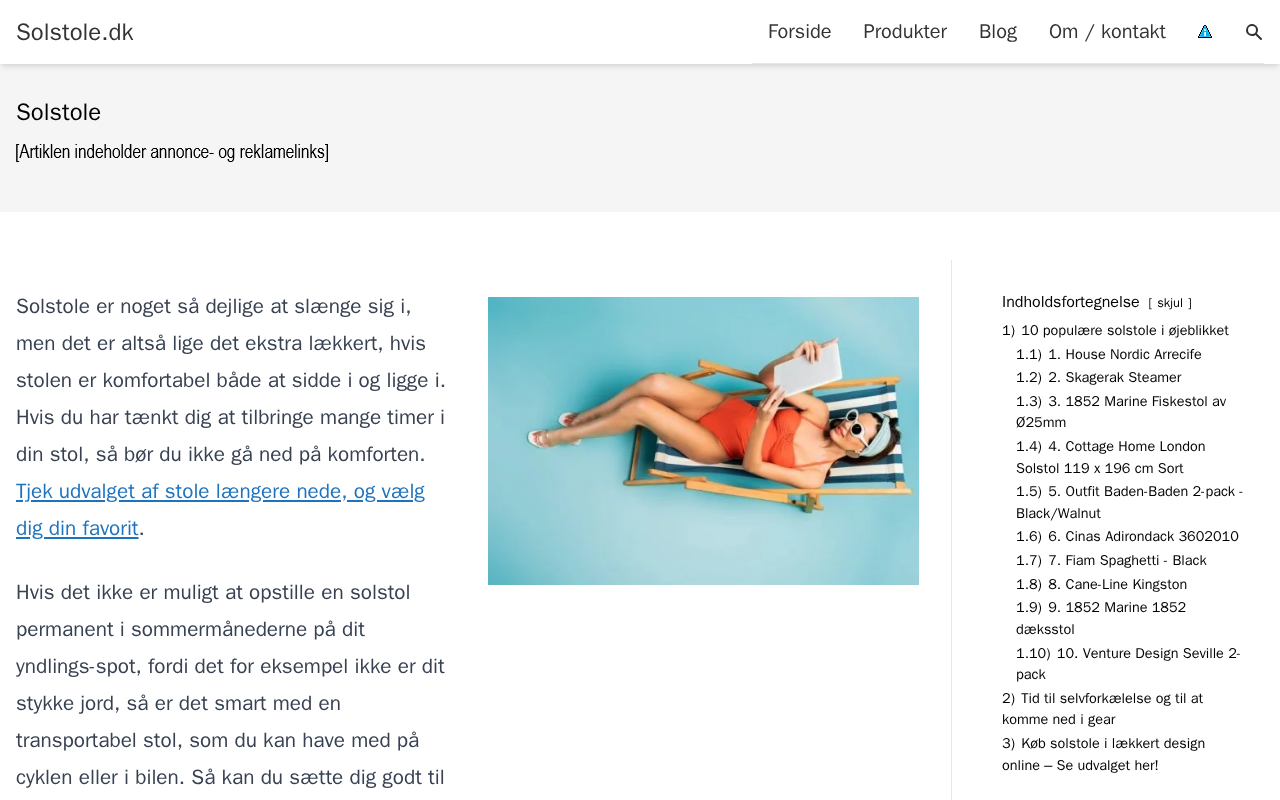The width and height of the screenshot is (1280, 800).
Task: Follow the 'Tjek udvalget af stole' link
Action: 220,510
